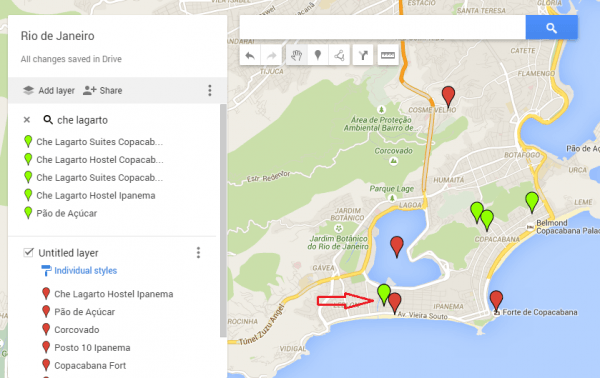Image resolution: width=600 pixels, height=378 pixels.
Task: Click the Share person-plus icon
Action: (x=89, y=90)
